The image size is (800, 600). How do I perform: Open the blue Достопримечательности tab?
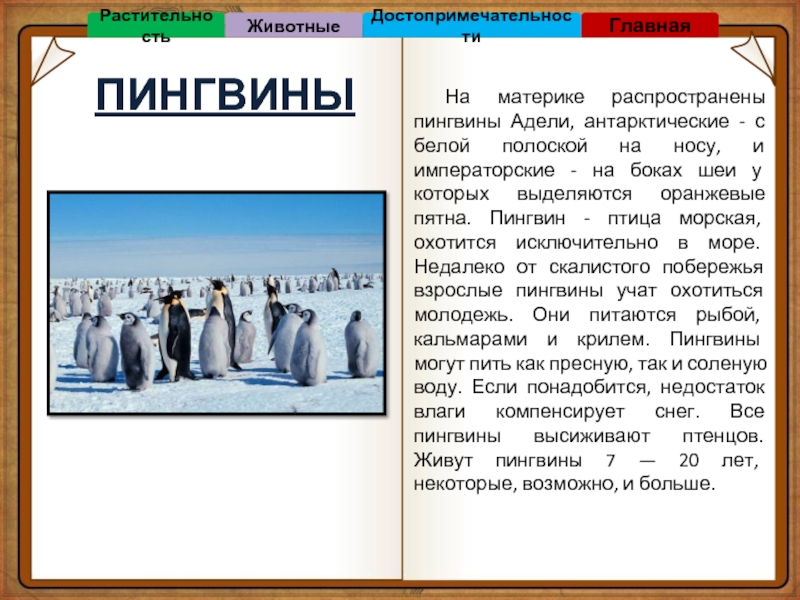(471, 25)
